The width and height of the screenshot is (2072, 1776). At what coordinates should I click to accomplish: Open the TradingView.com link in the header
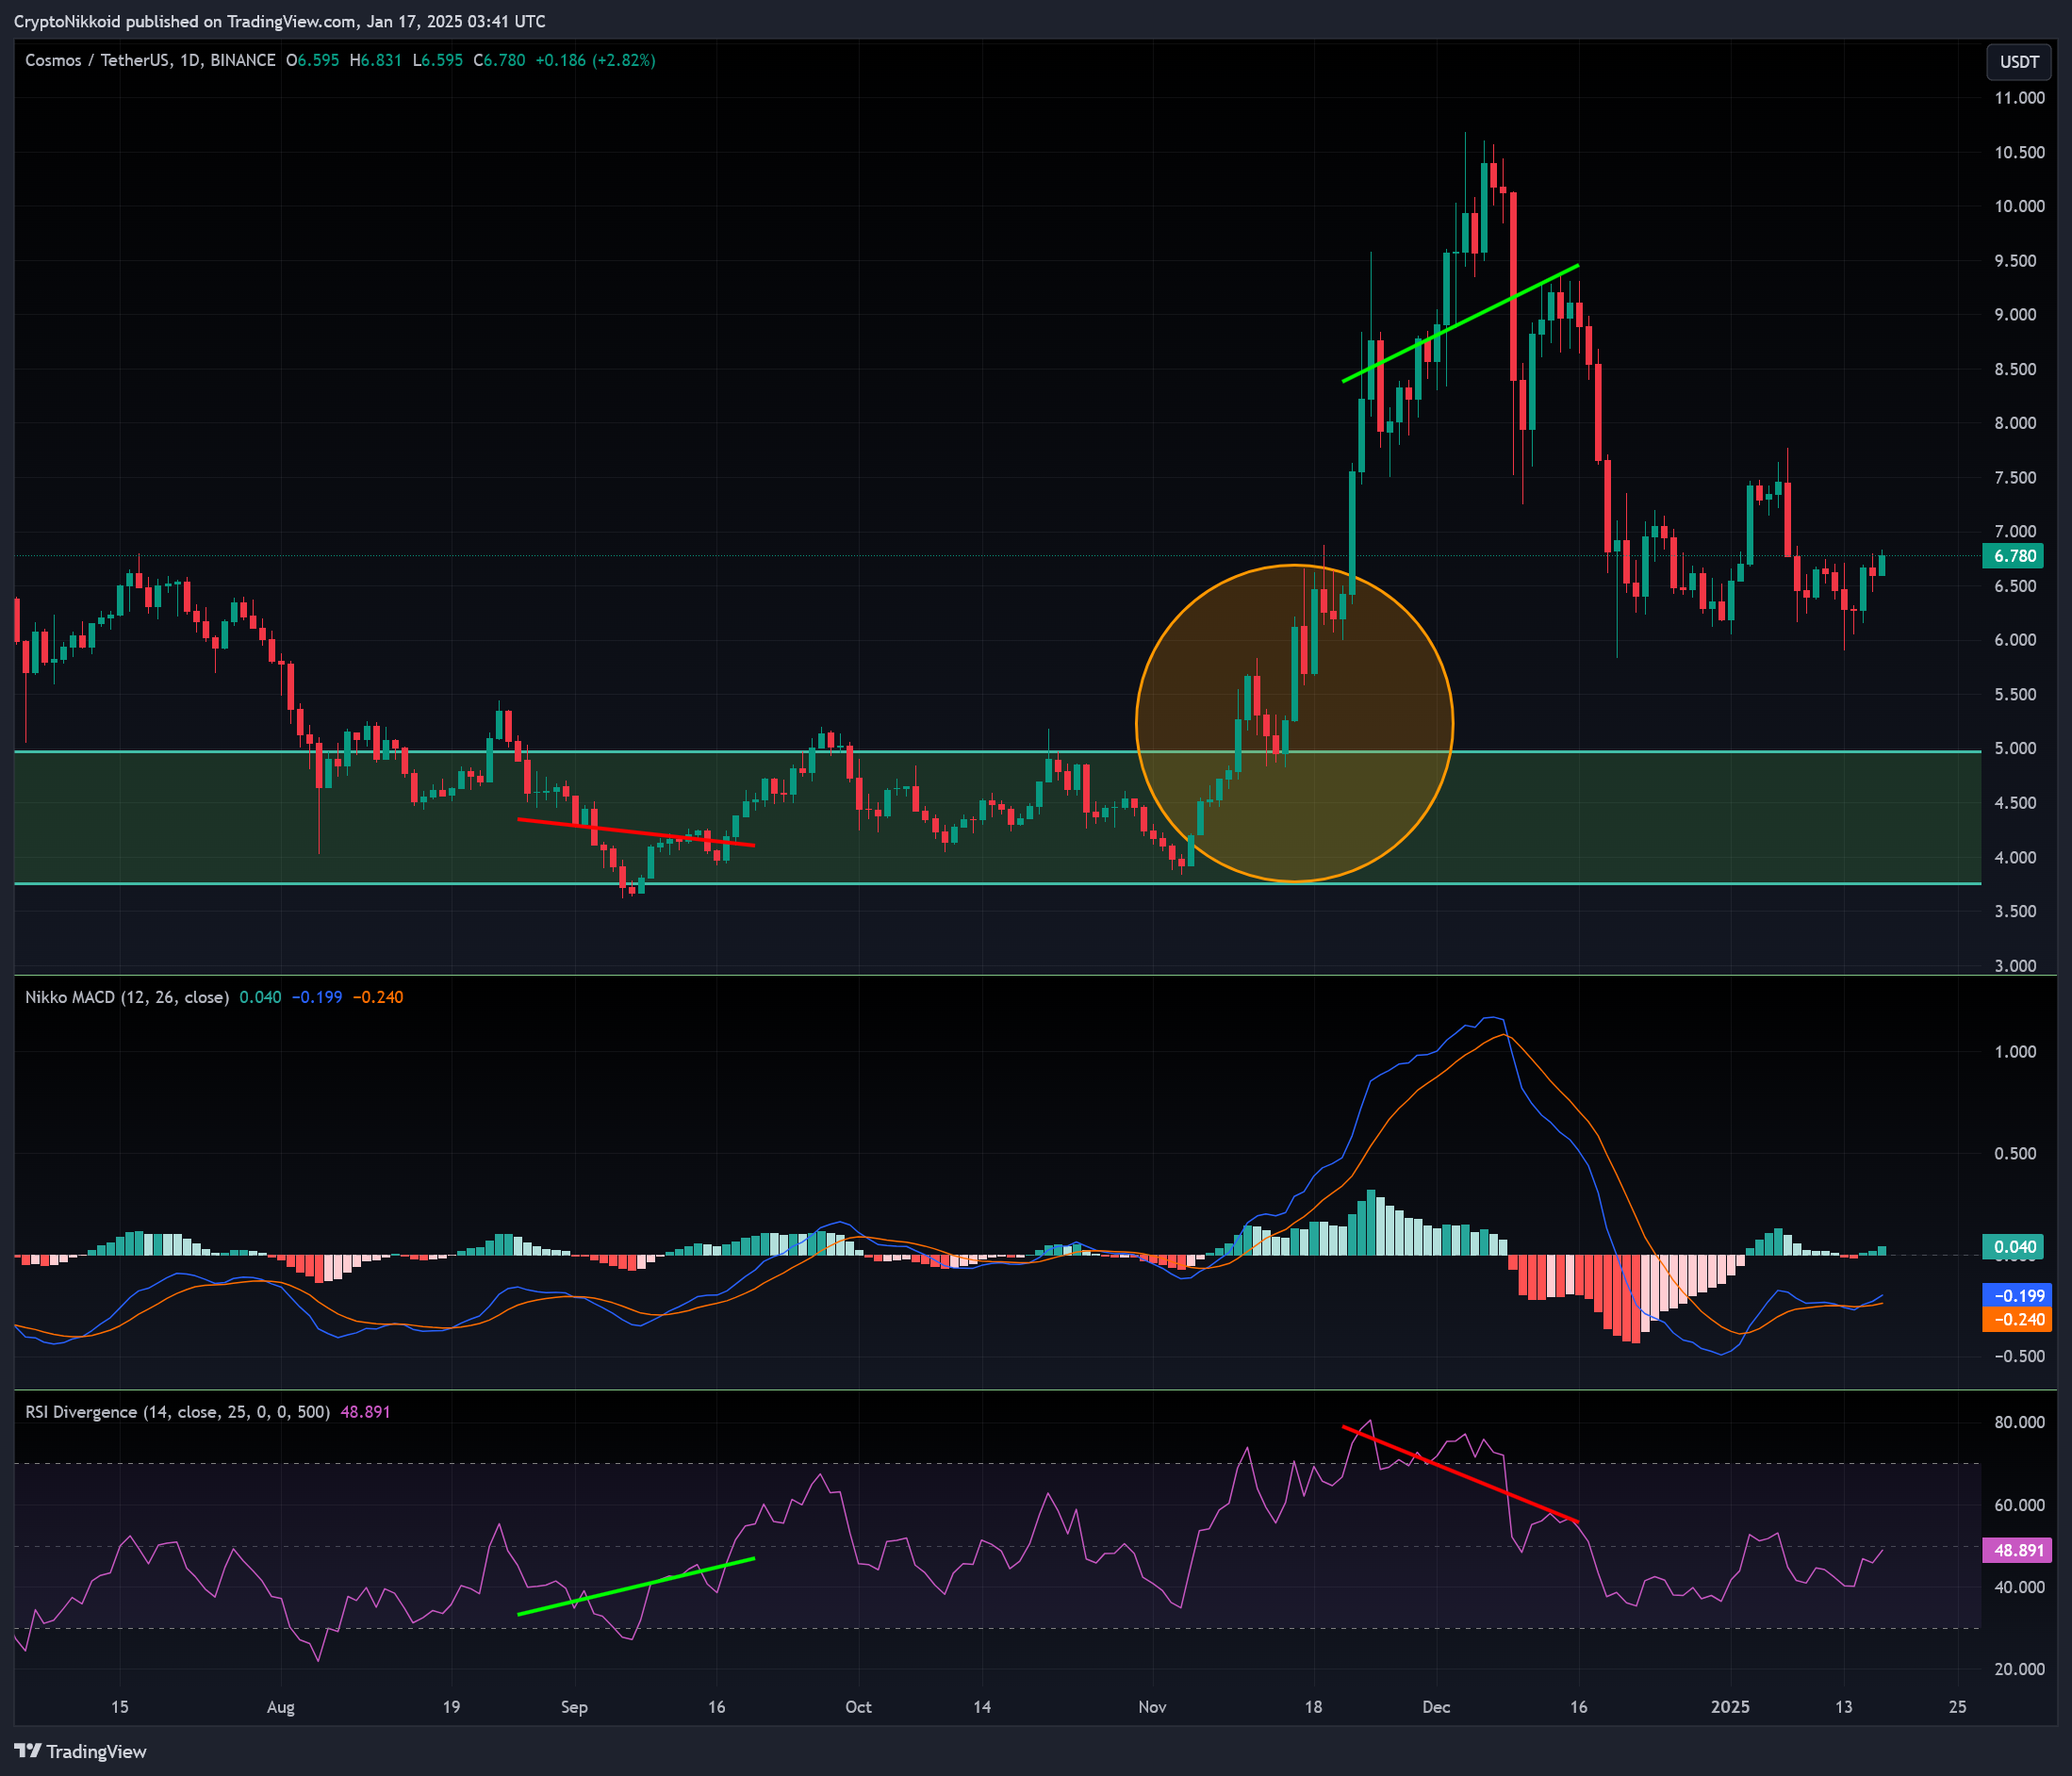[x=290, y=21]
